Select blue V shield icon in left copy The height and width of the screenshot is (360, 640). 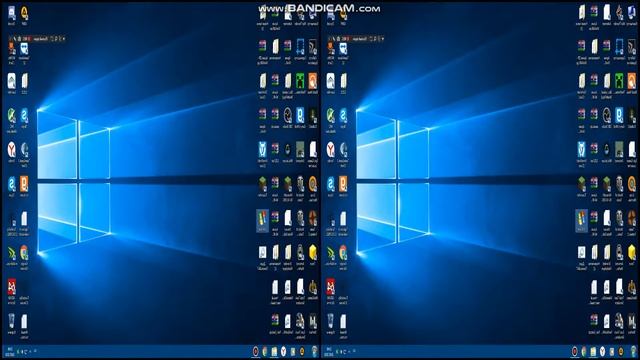click(262, 150)
